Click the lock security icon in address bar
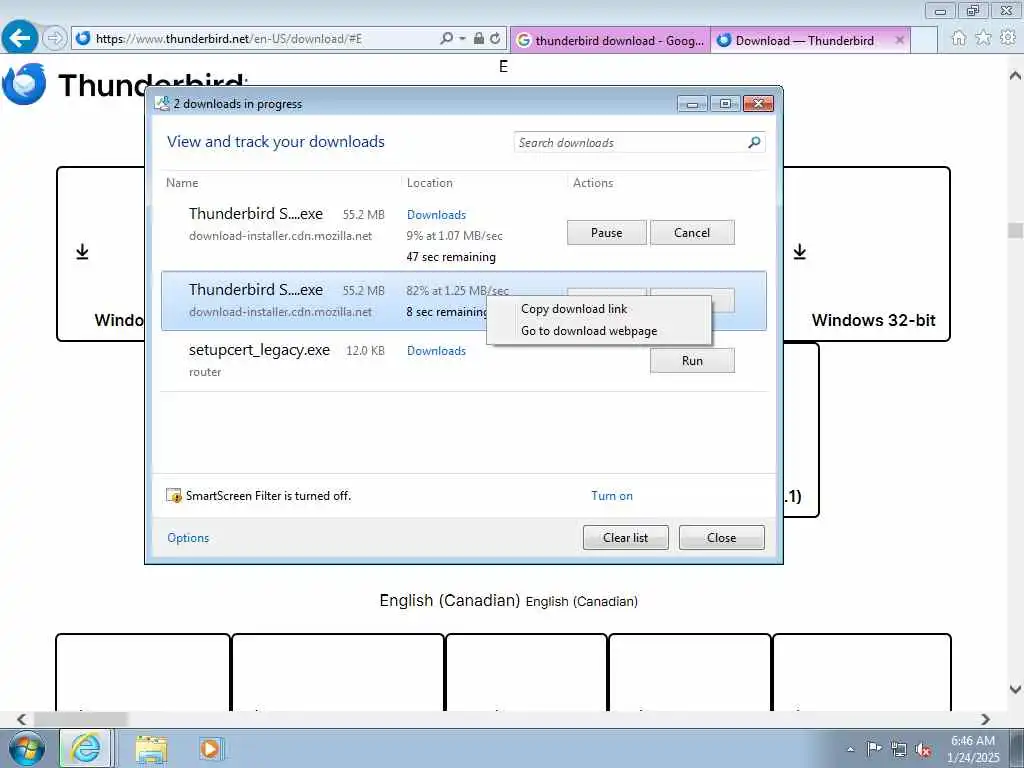 pos(479,39)
